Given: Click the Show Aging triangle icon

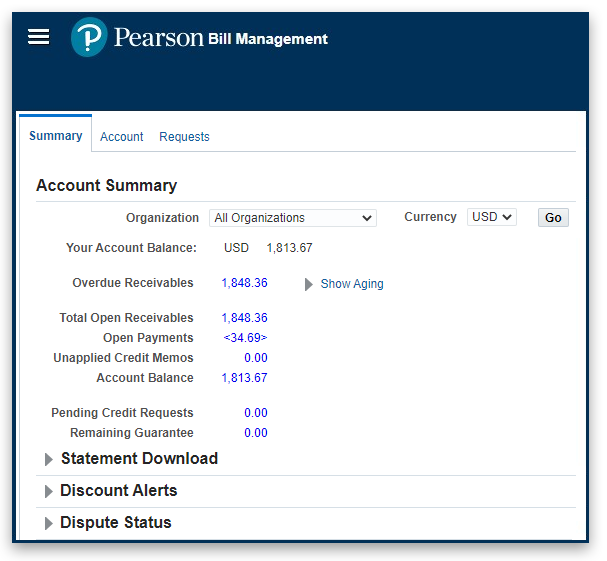Looking at the screenshot, I should click(309, 284).
